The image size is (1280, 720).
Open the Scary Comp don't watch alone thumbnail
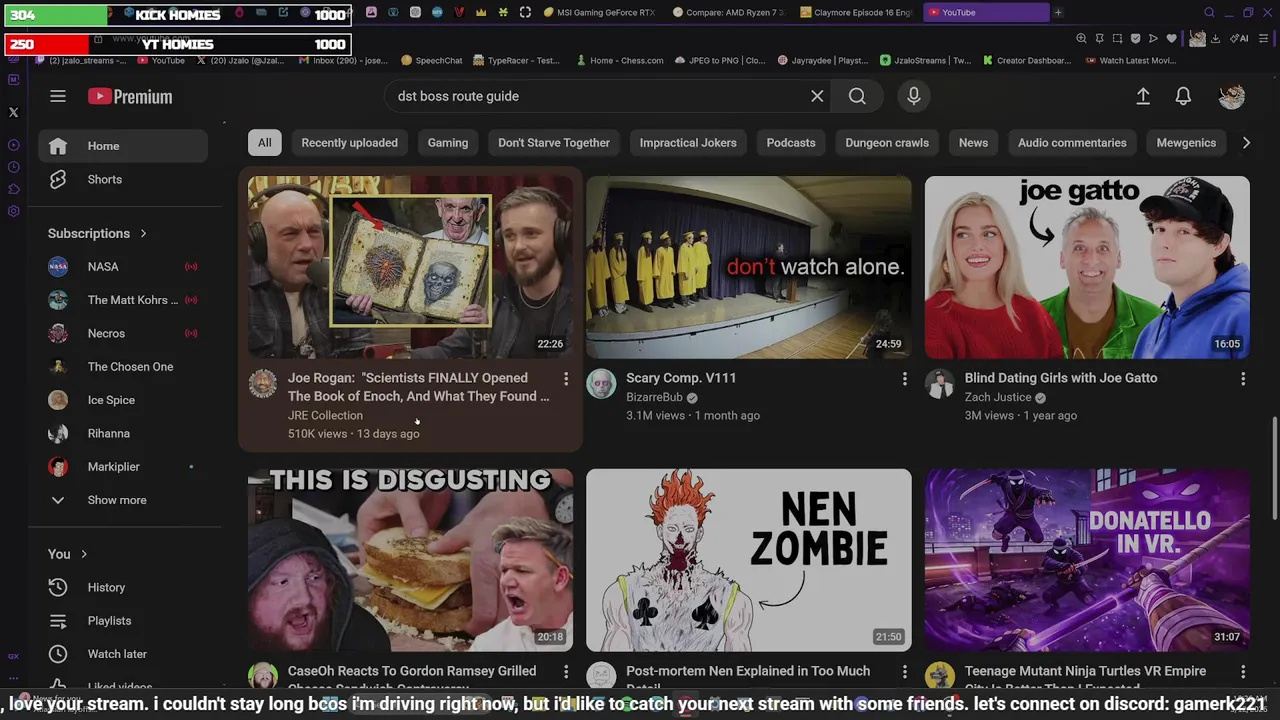749,267
